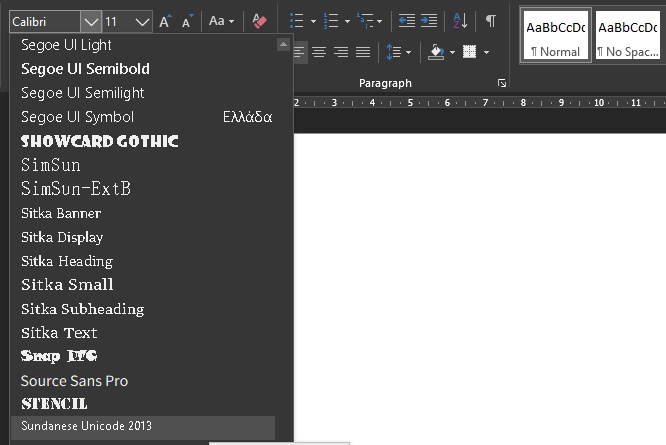Viewport: 666px width, 445px height.
Task: Click the Increase Font Size icon
Action: (x=165, y=21)
